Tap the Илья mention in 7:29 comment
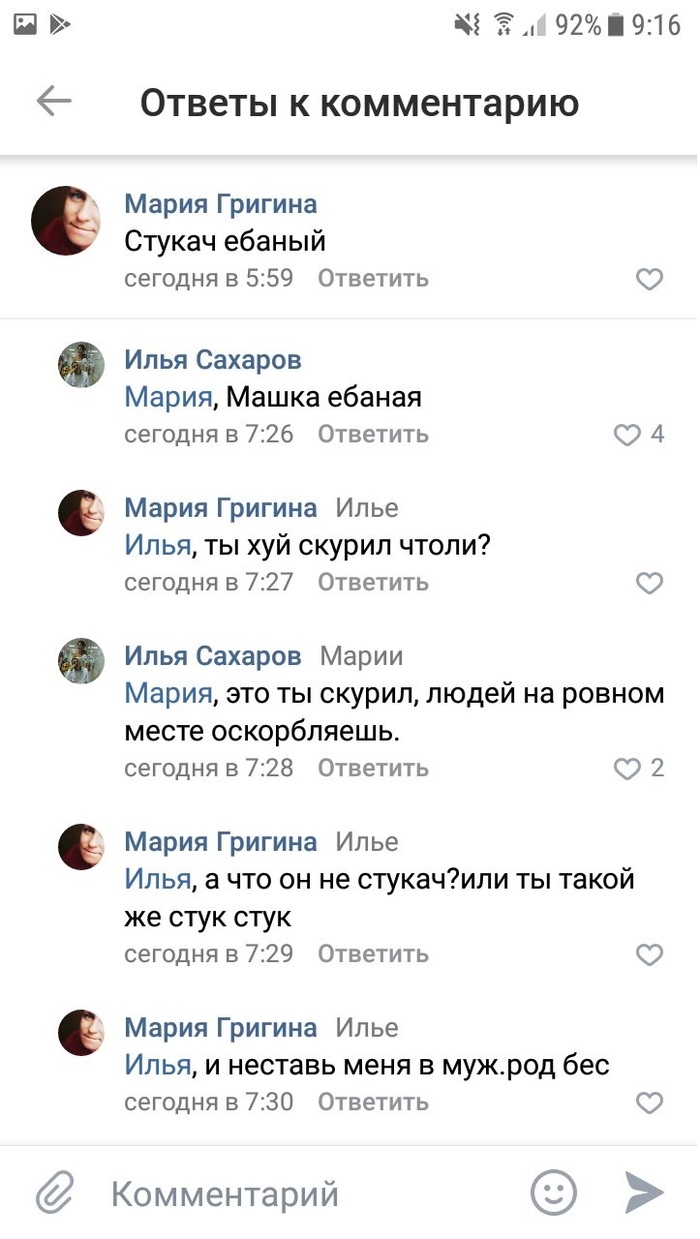 point(157,880)
